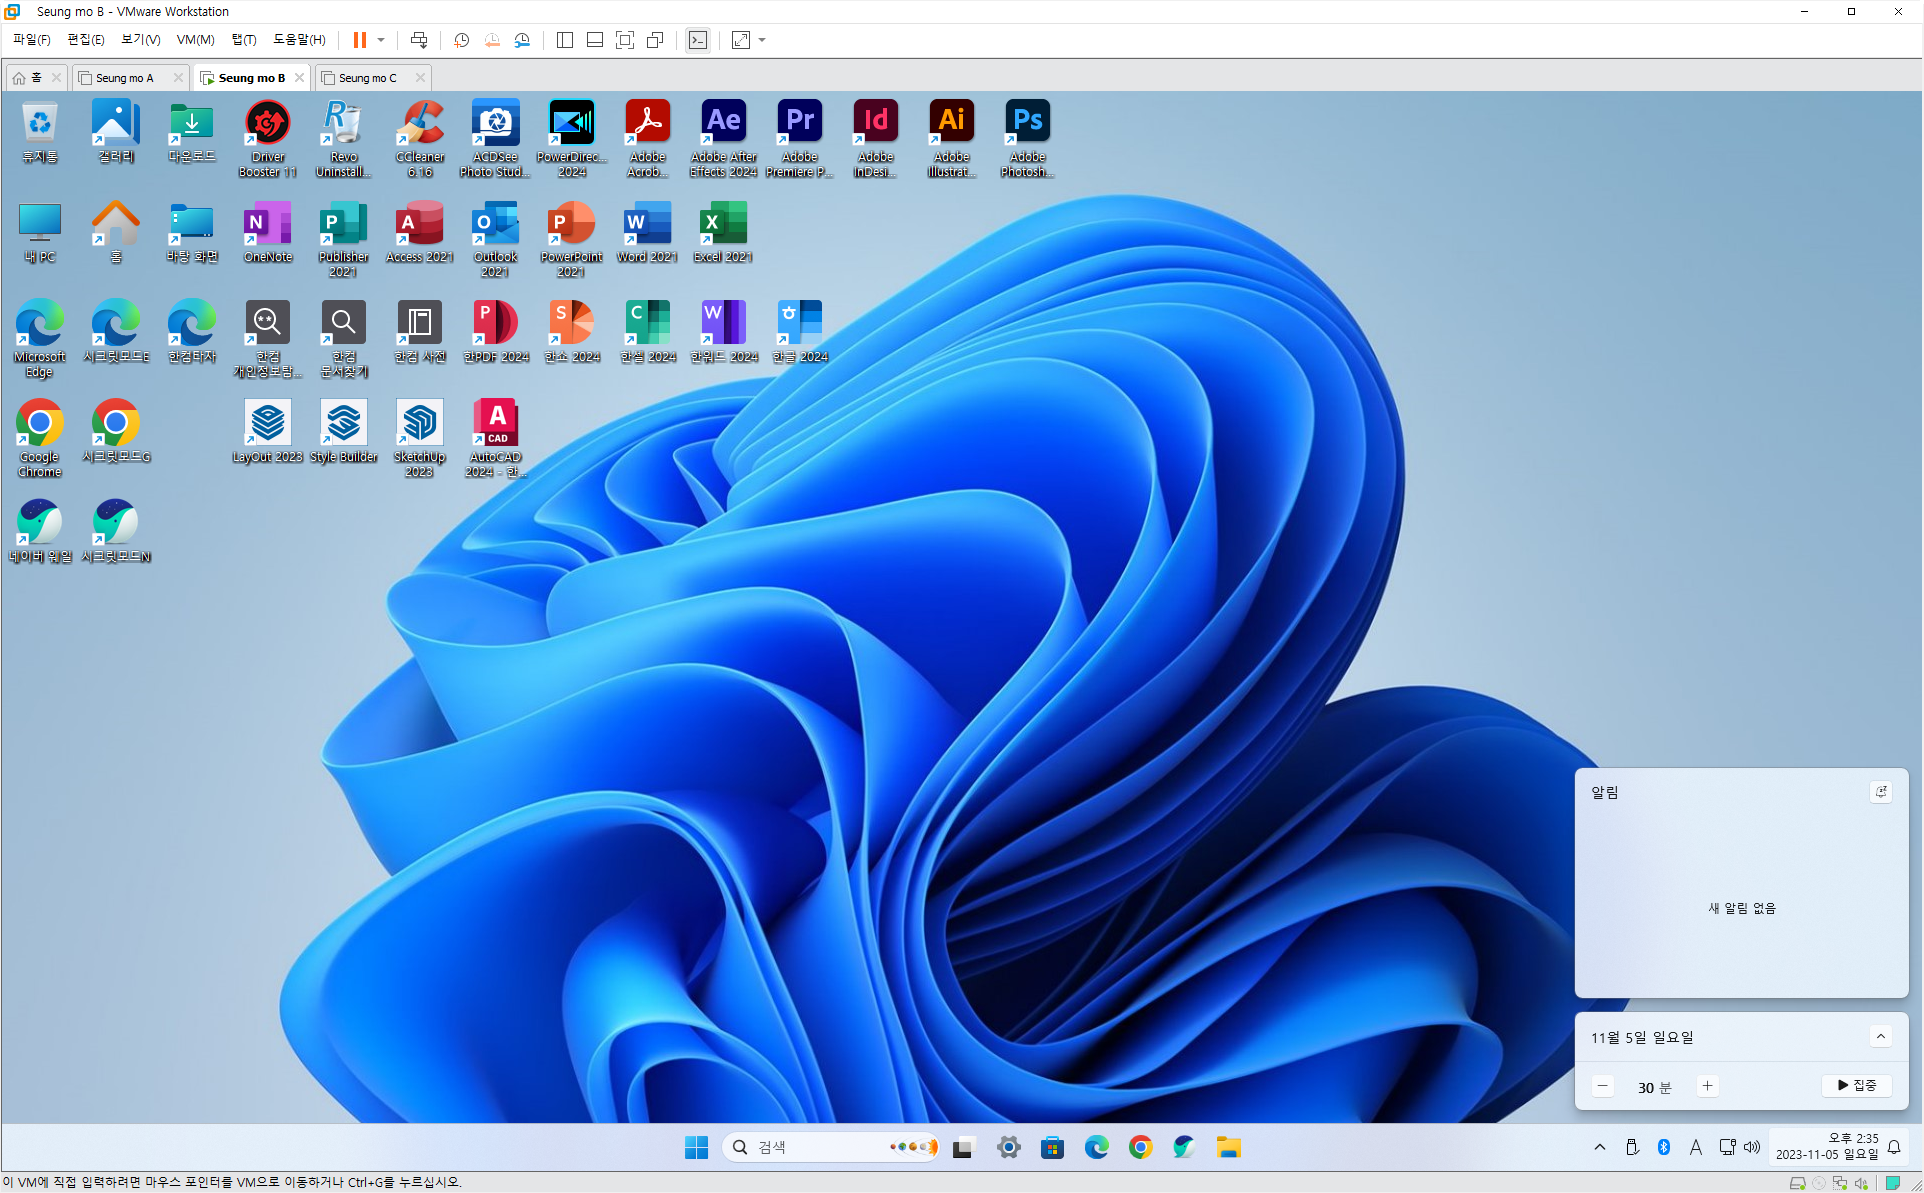Open the snapshot manager icon
1924x1193 pixels.
[x=522, y=40]
